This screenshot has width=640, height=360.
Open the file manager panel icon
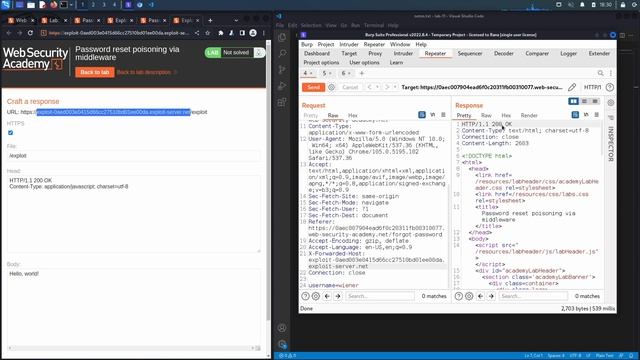(31, 5)
